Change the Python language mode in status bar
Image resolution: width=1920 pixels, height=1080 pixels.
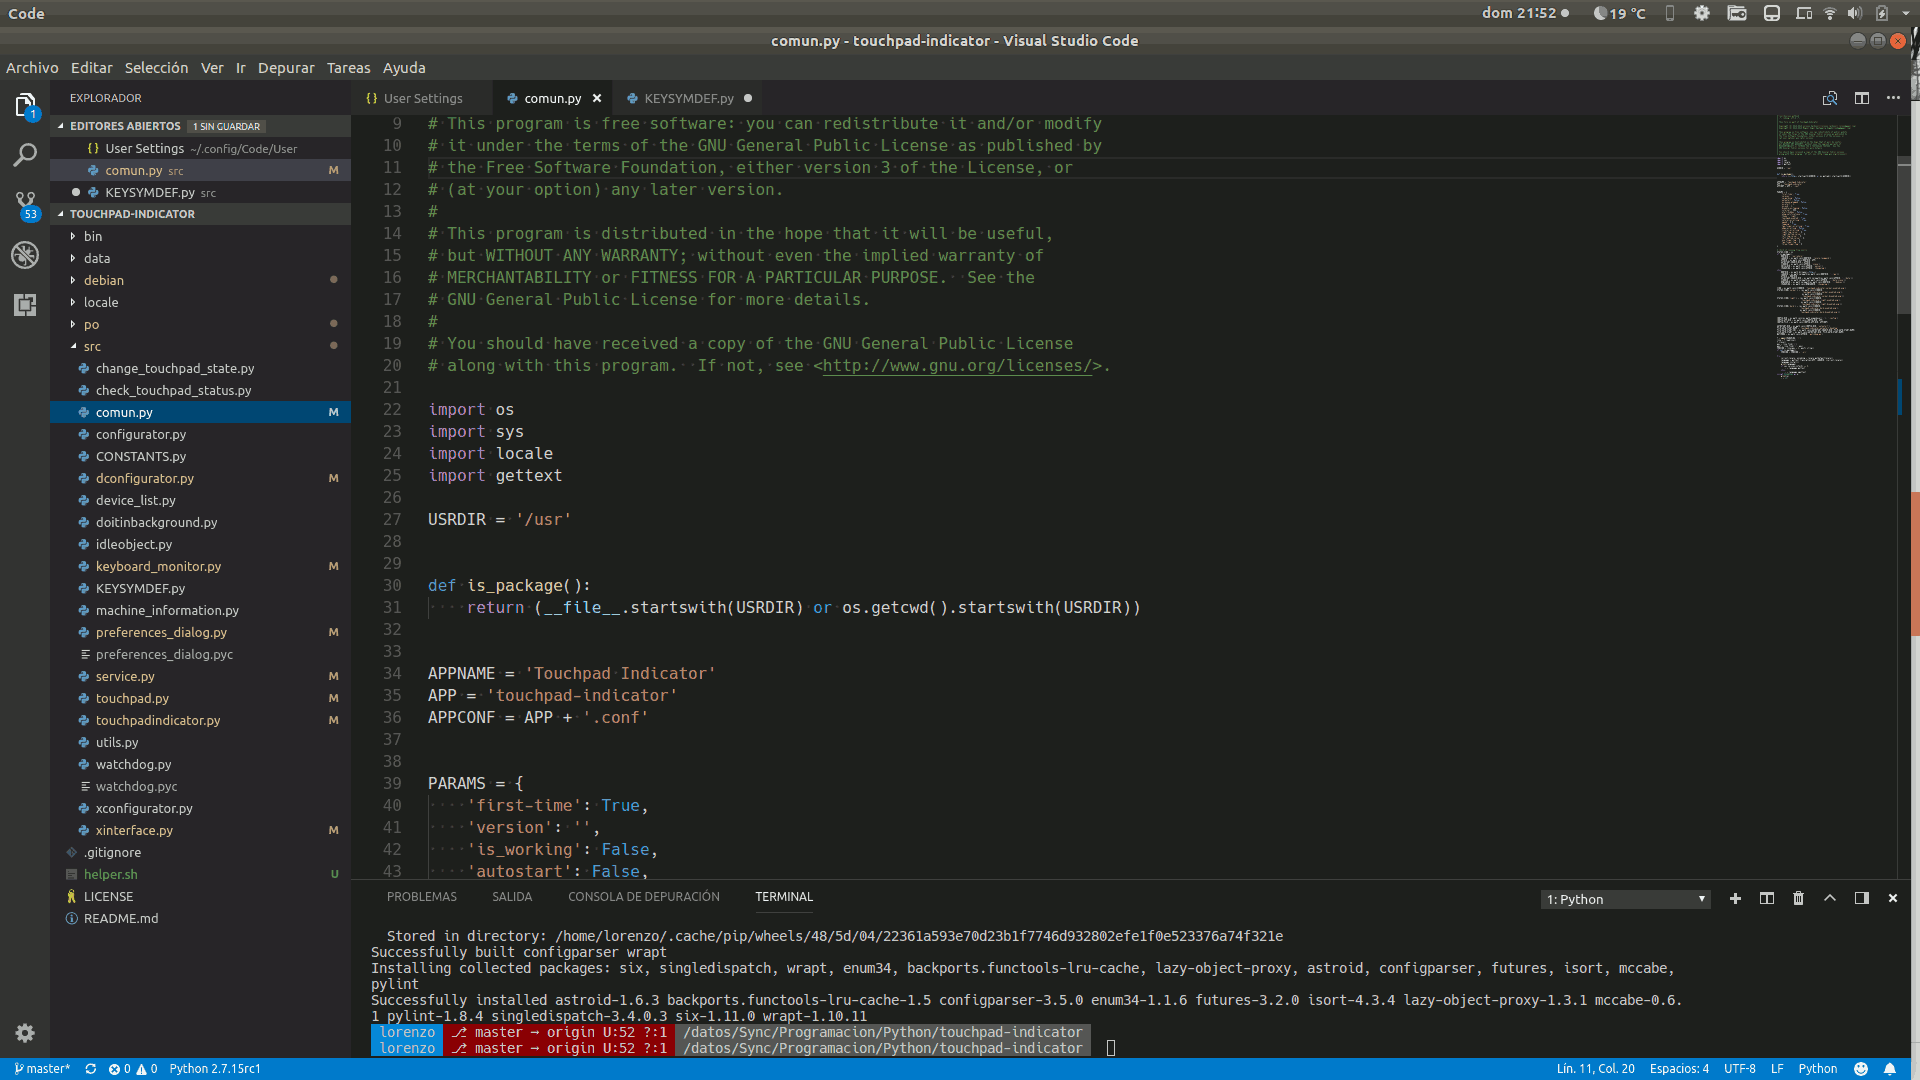click(1817, 1069)
